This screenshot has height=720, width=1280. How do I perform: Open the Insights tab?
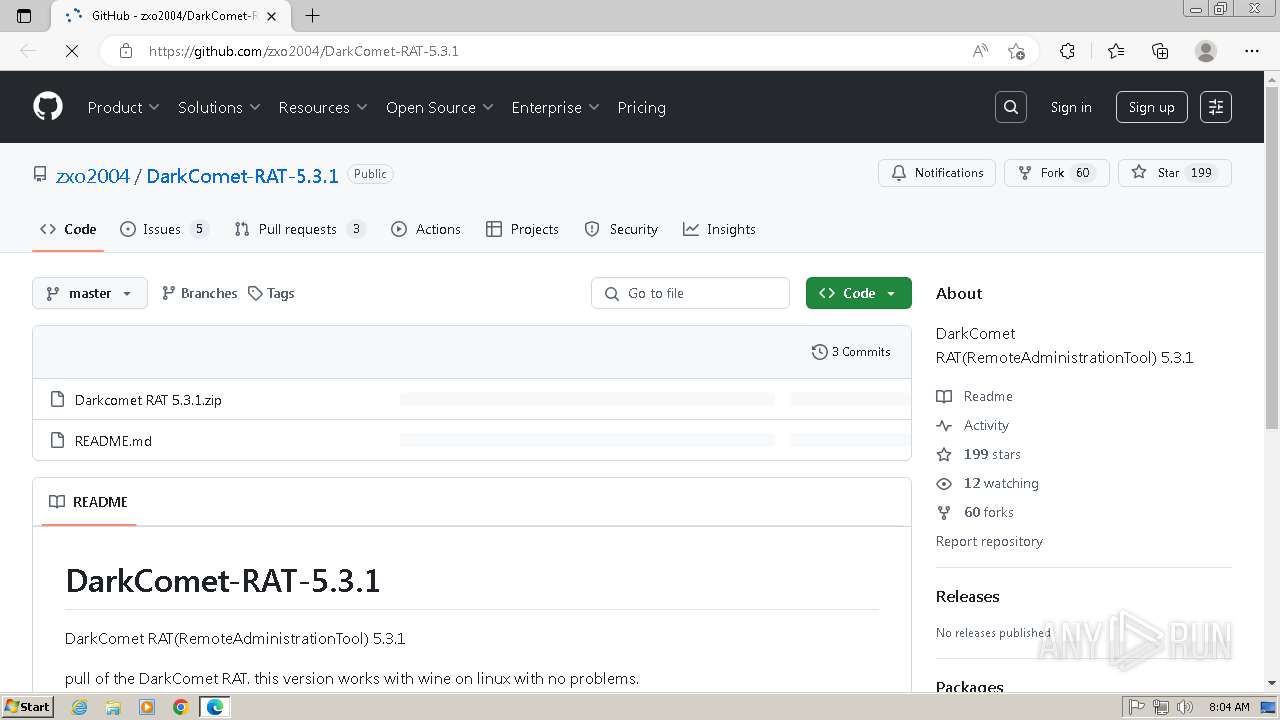pos(719,229)
